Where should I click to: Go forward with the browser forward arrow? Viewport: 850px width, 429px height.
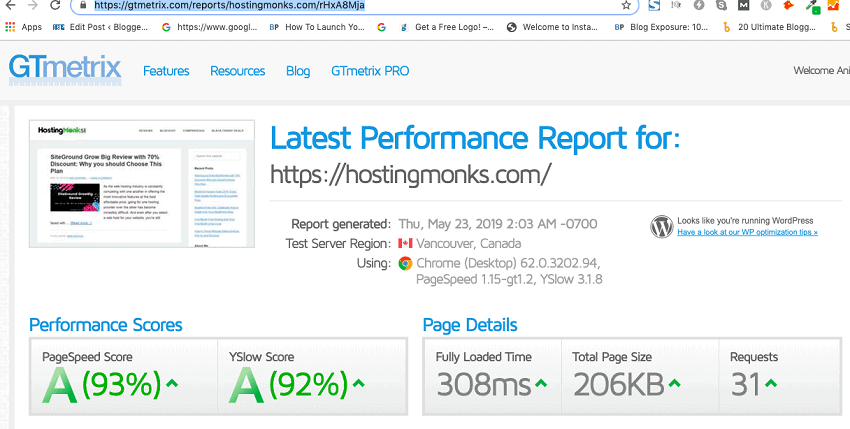click(33, 5)
